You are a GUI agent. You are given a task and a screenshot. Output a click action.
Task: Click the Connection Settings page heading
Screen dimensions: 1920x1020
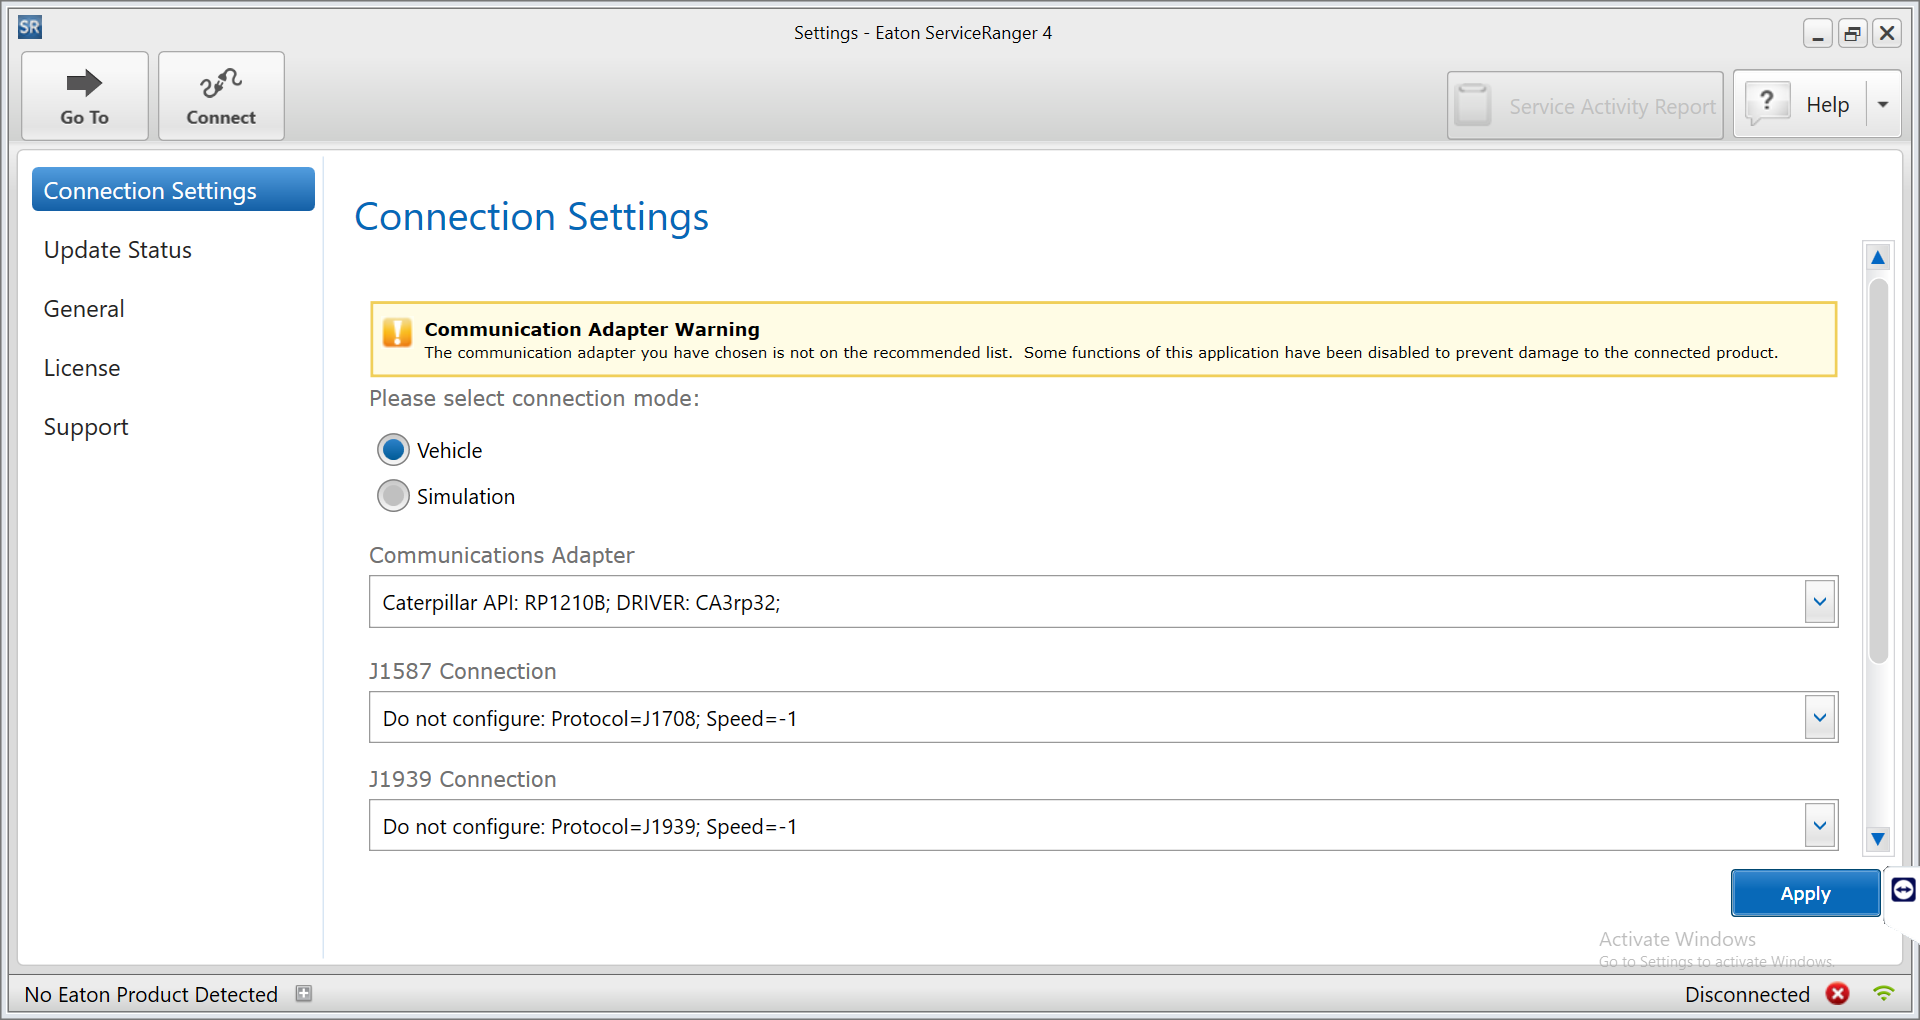[532, 217]
